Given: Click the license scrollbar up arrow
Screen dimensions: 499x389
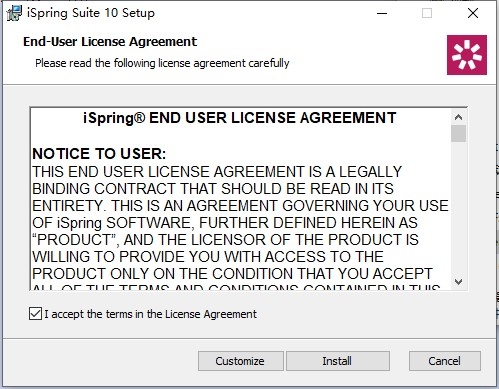Looking at the screenshot, I should click(x=458, y=117).
